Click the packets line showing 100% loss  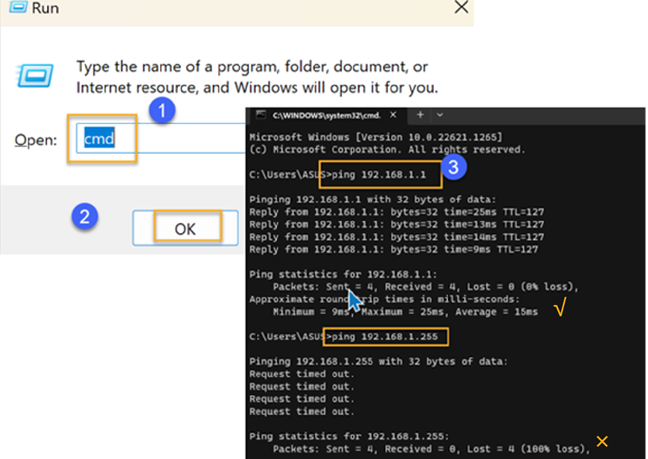431,449
